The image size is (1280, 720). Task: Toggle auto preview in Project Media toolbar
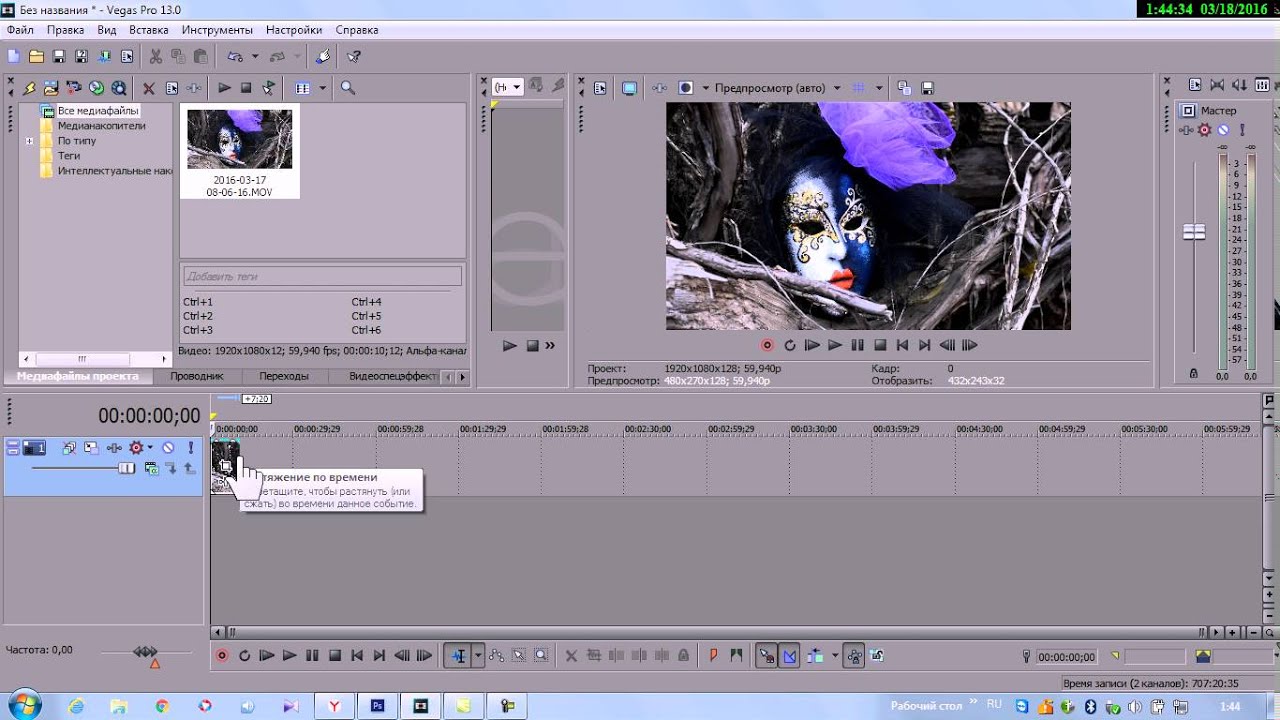(269, 88)
